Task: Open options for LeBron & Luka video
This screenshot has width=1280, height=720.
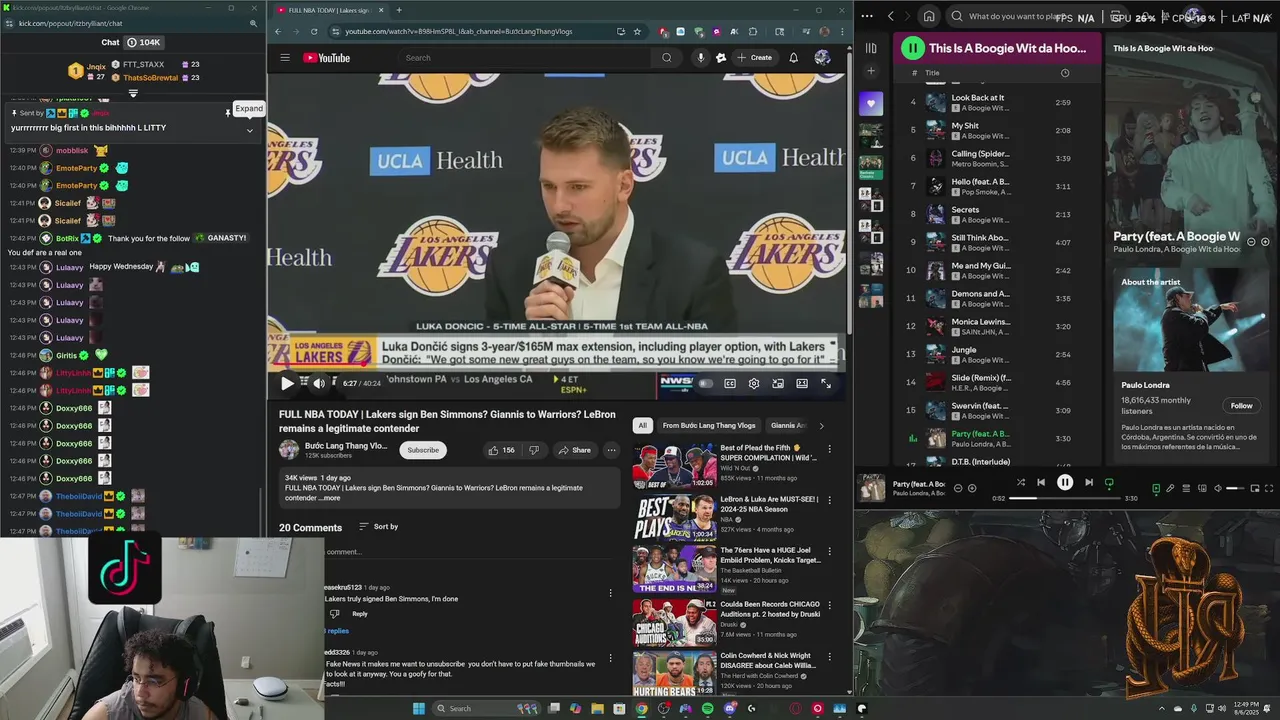Action: 829,501
